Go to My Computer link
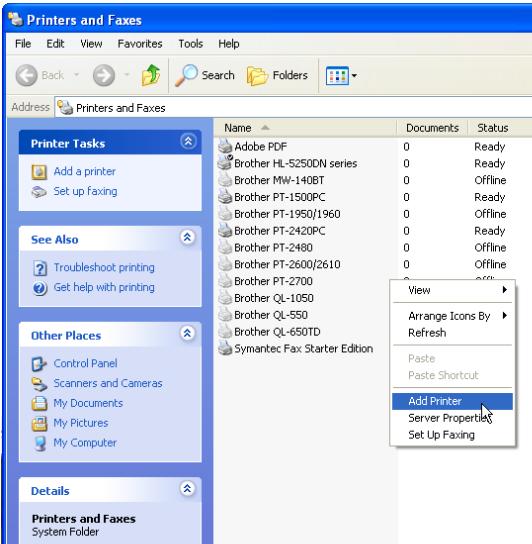The image size is (532, 544). click(85, 443)
